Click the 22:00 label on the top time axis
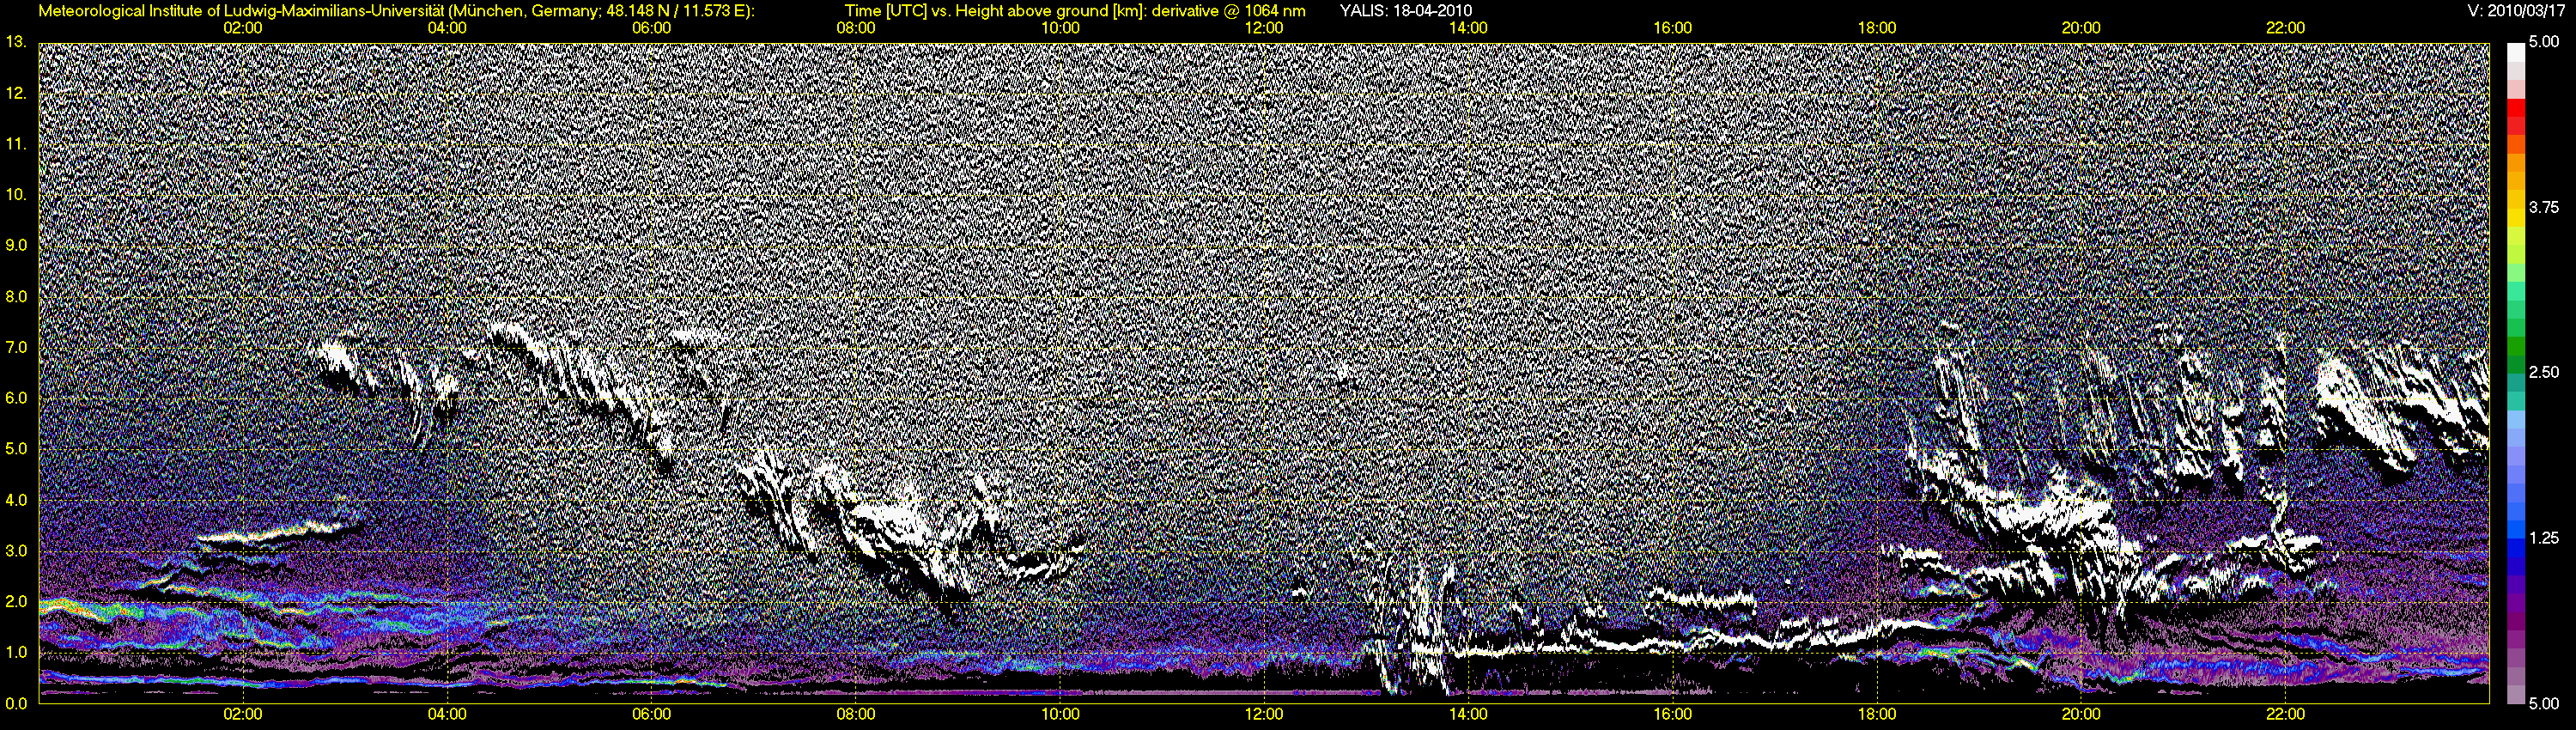2576x730 pixels. click(2286, 28)
